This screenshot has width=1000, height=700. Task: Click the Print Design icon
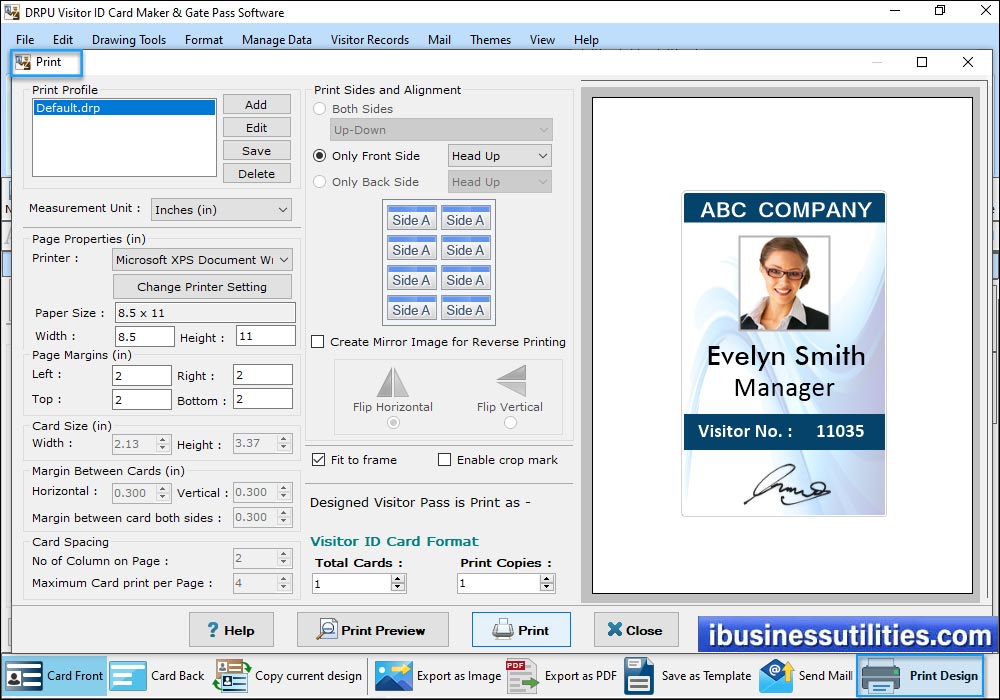tap(880, 676)
